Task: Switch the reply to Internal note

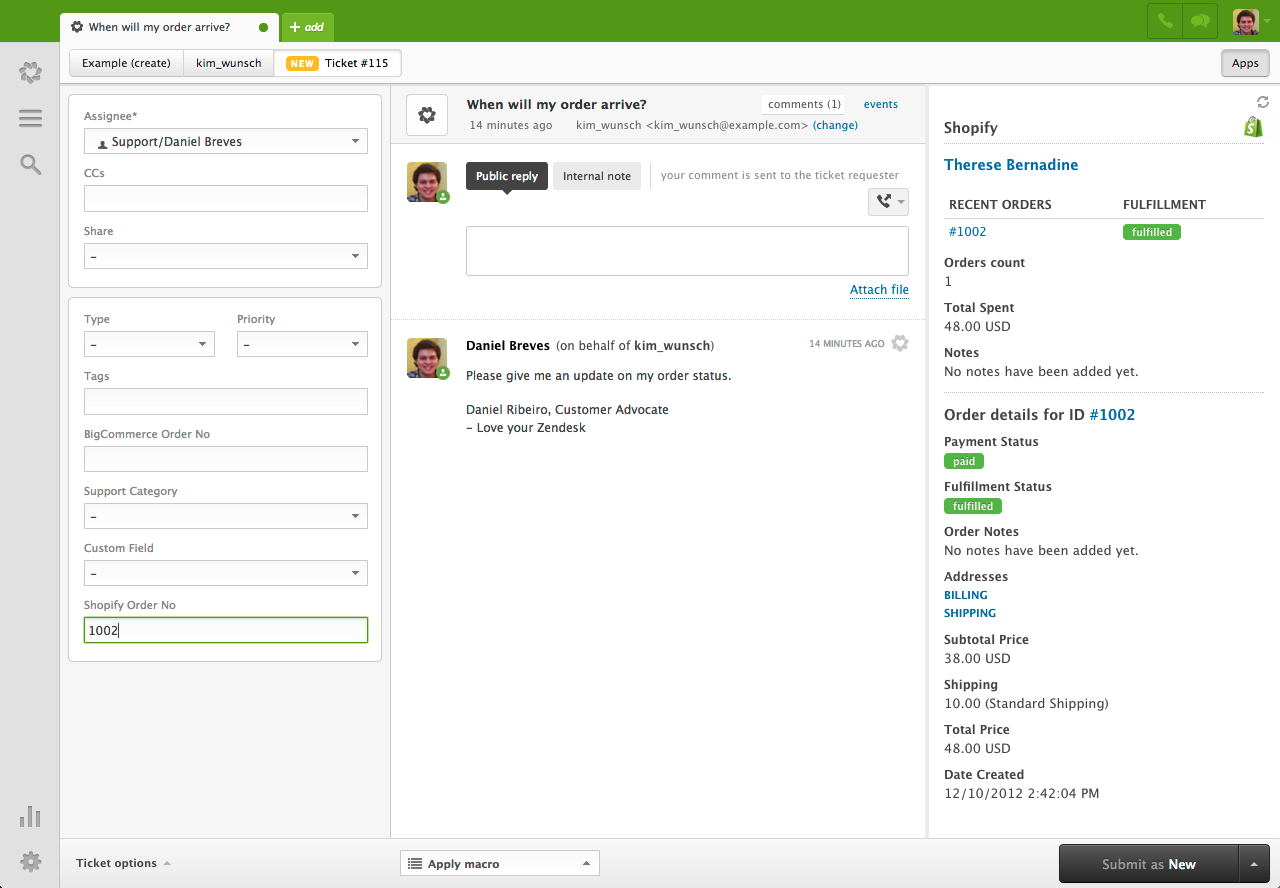Action: coord(597,175)
